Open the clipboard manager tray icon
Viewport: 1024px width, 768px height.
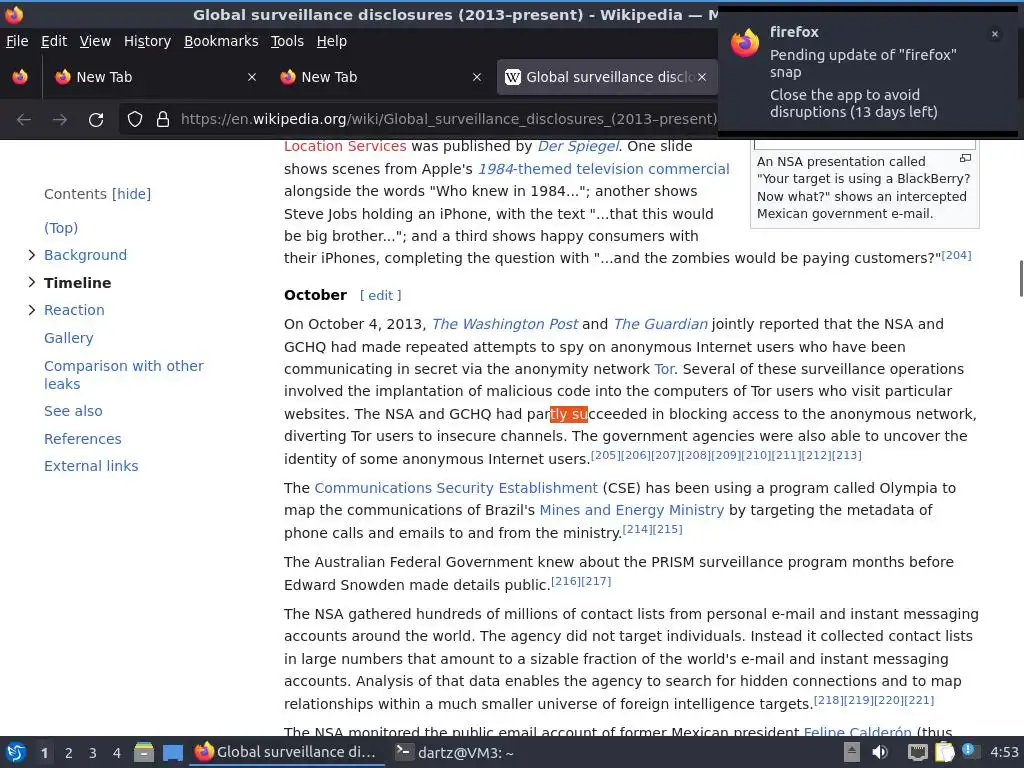tap(944, 752)
